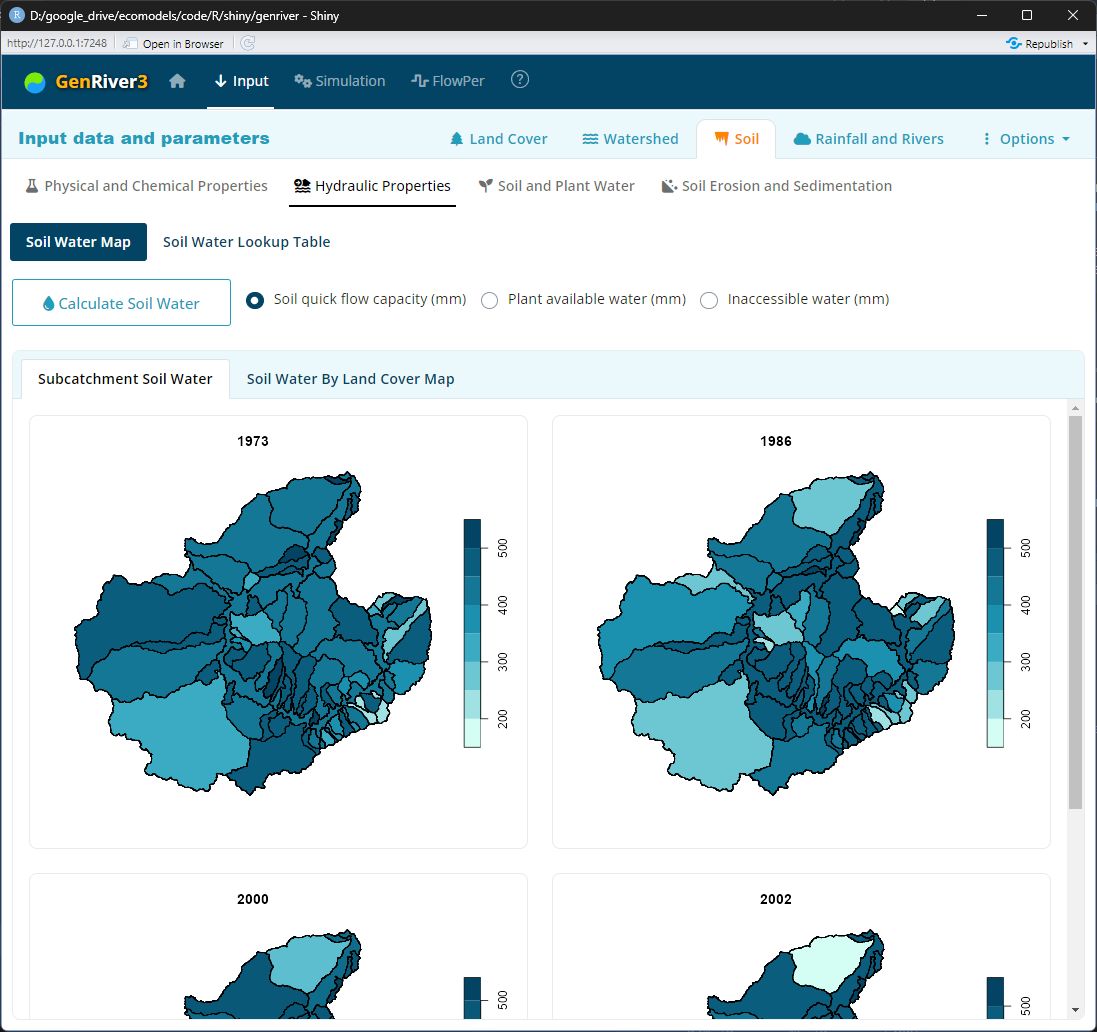Switch to Rainfall and Rivers tab

pos(868,139)
